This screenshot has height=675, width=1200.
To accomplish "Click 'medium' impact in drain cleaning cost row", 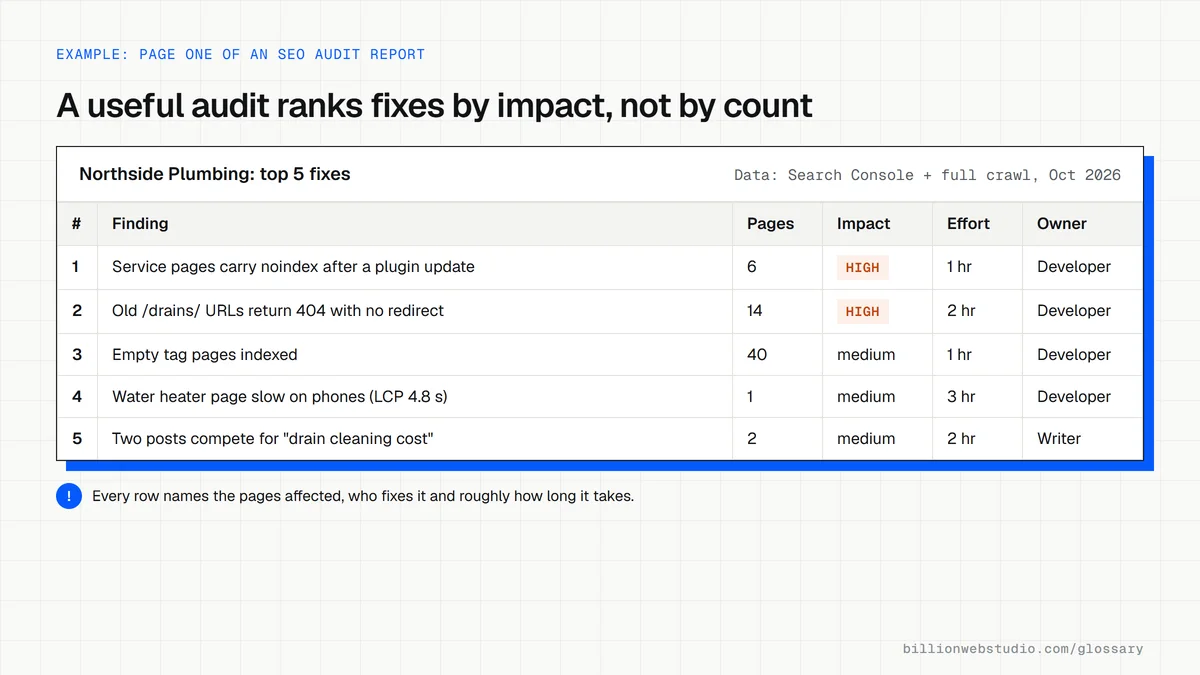I will [866, 439].
